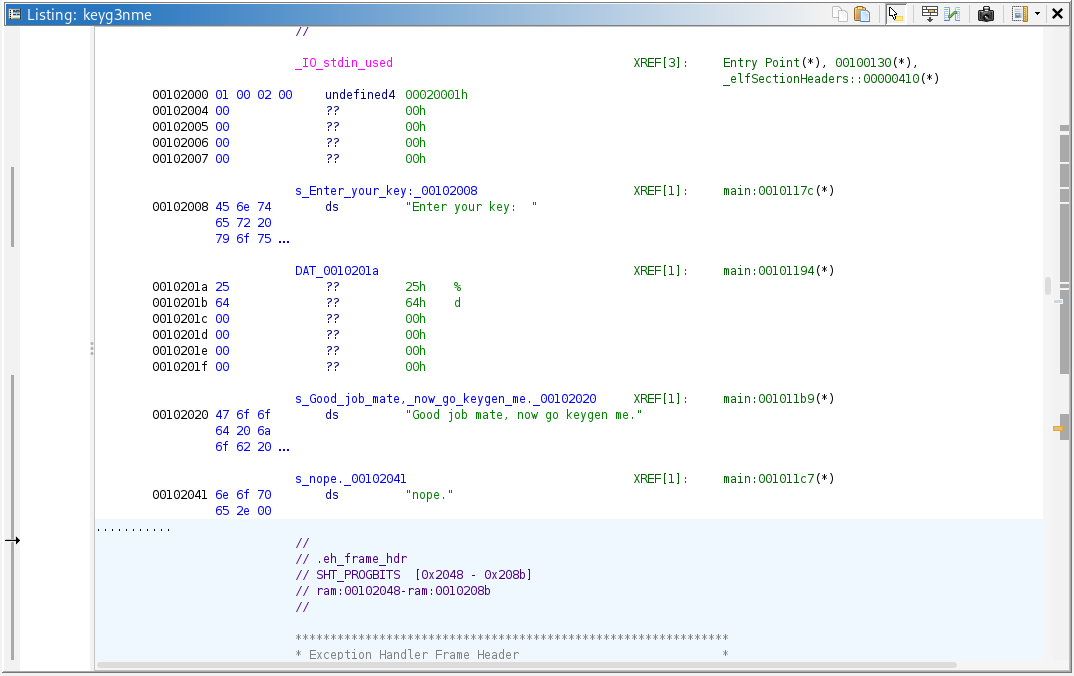
Task: Click the margin display options icon
Action: coord(1018,13)
